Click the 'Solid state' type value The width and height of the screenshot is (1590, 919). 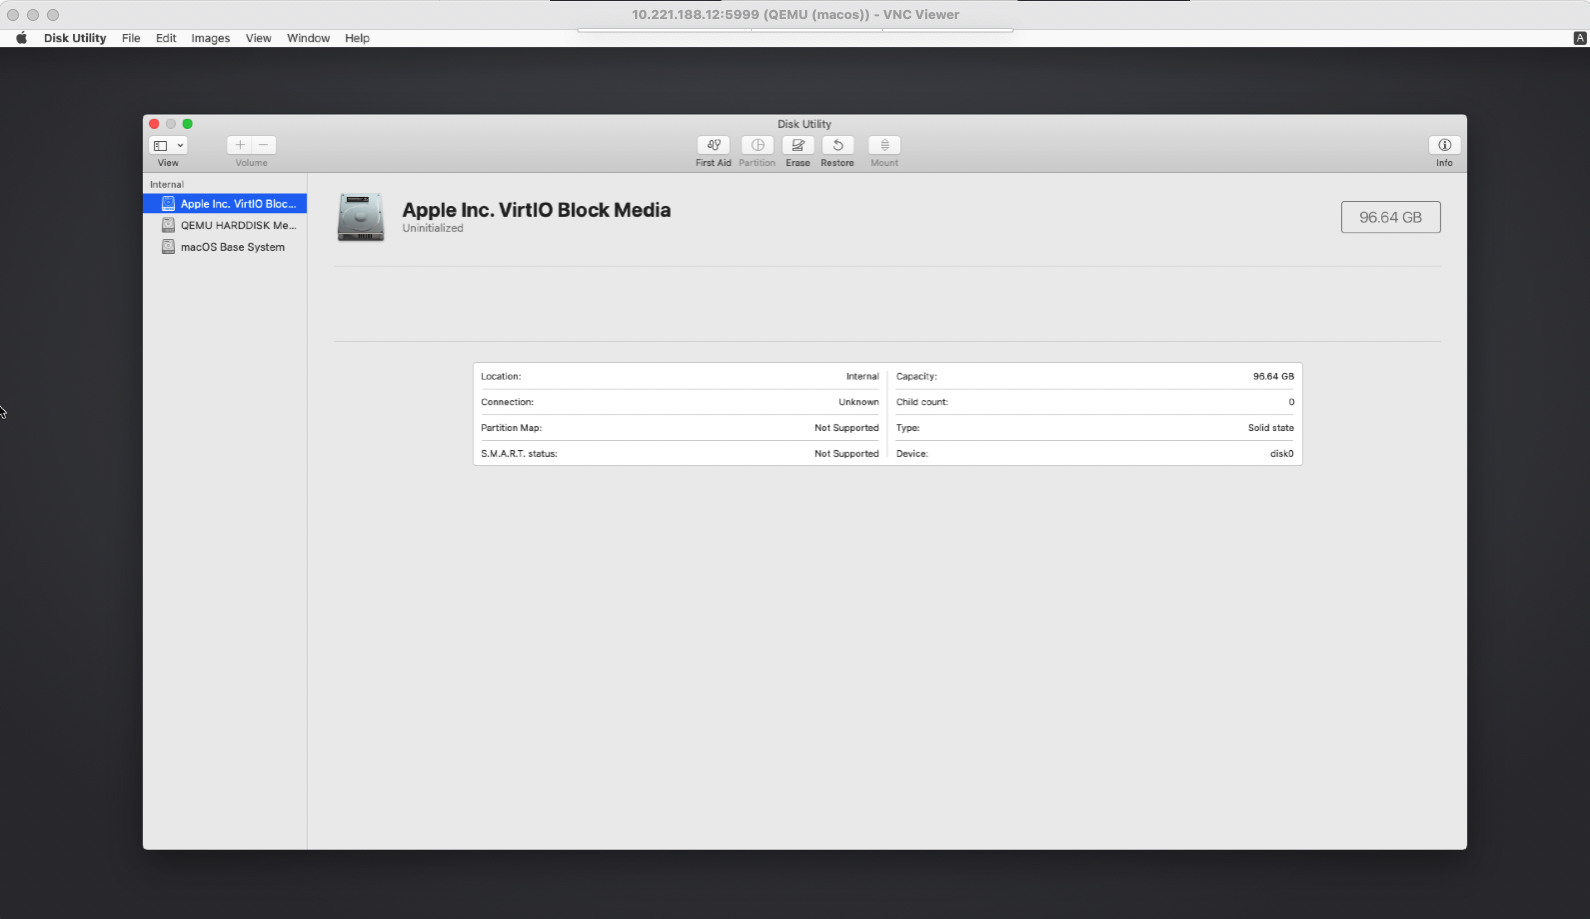[x=1271, y=428]
